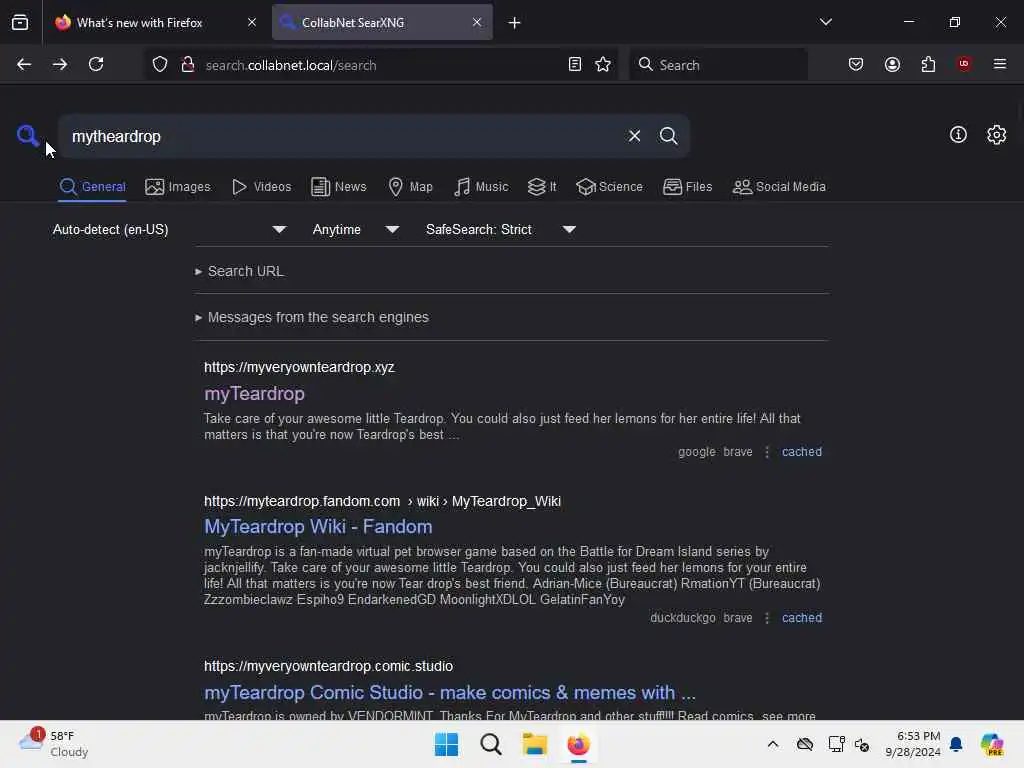Close the CollabNet SearXNG tab

pos(477,22)
